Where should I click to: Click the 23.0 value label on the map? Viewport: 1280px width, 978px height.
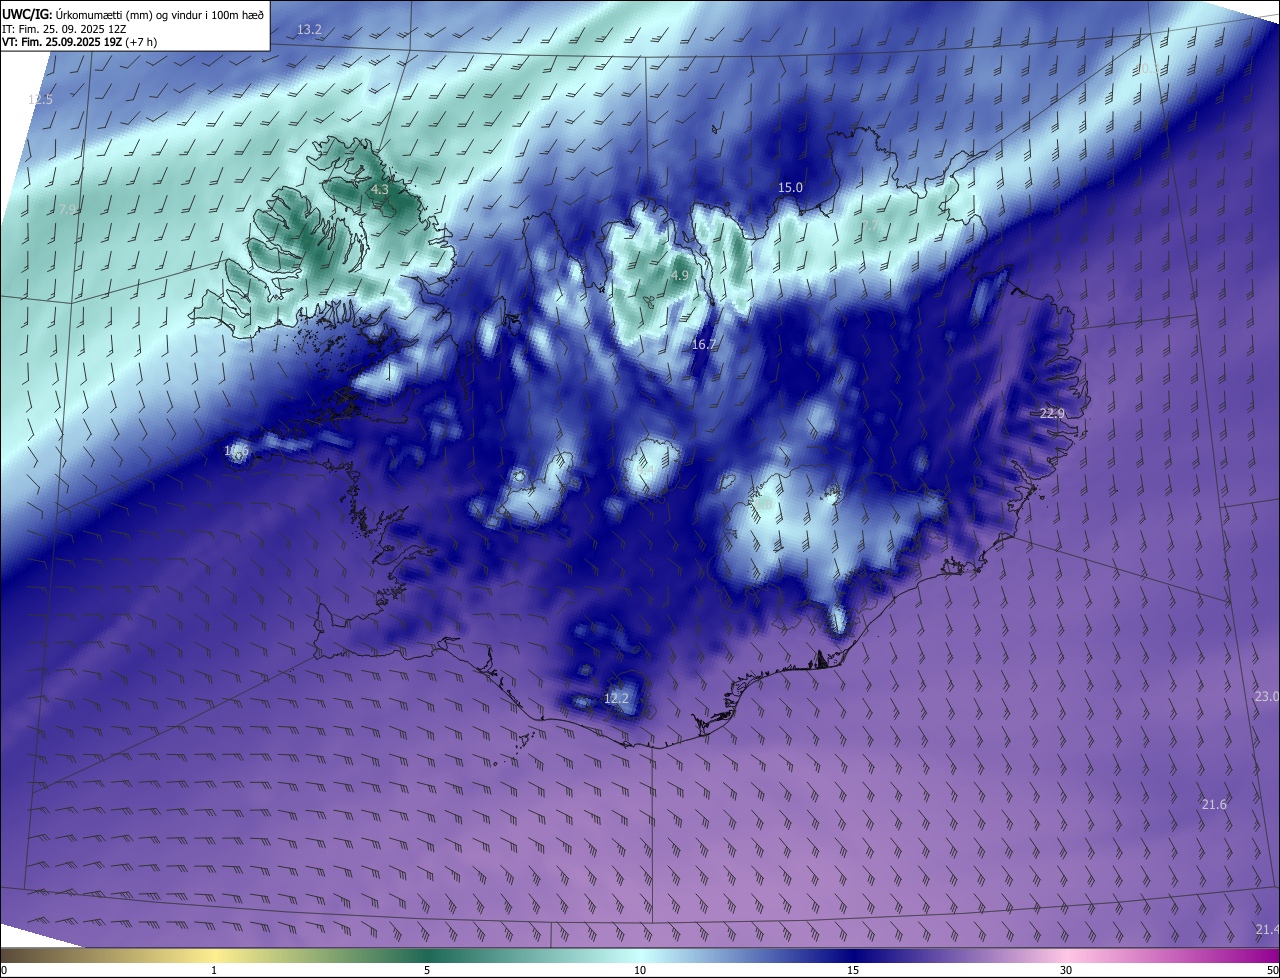[x=1267, y=697]
